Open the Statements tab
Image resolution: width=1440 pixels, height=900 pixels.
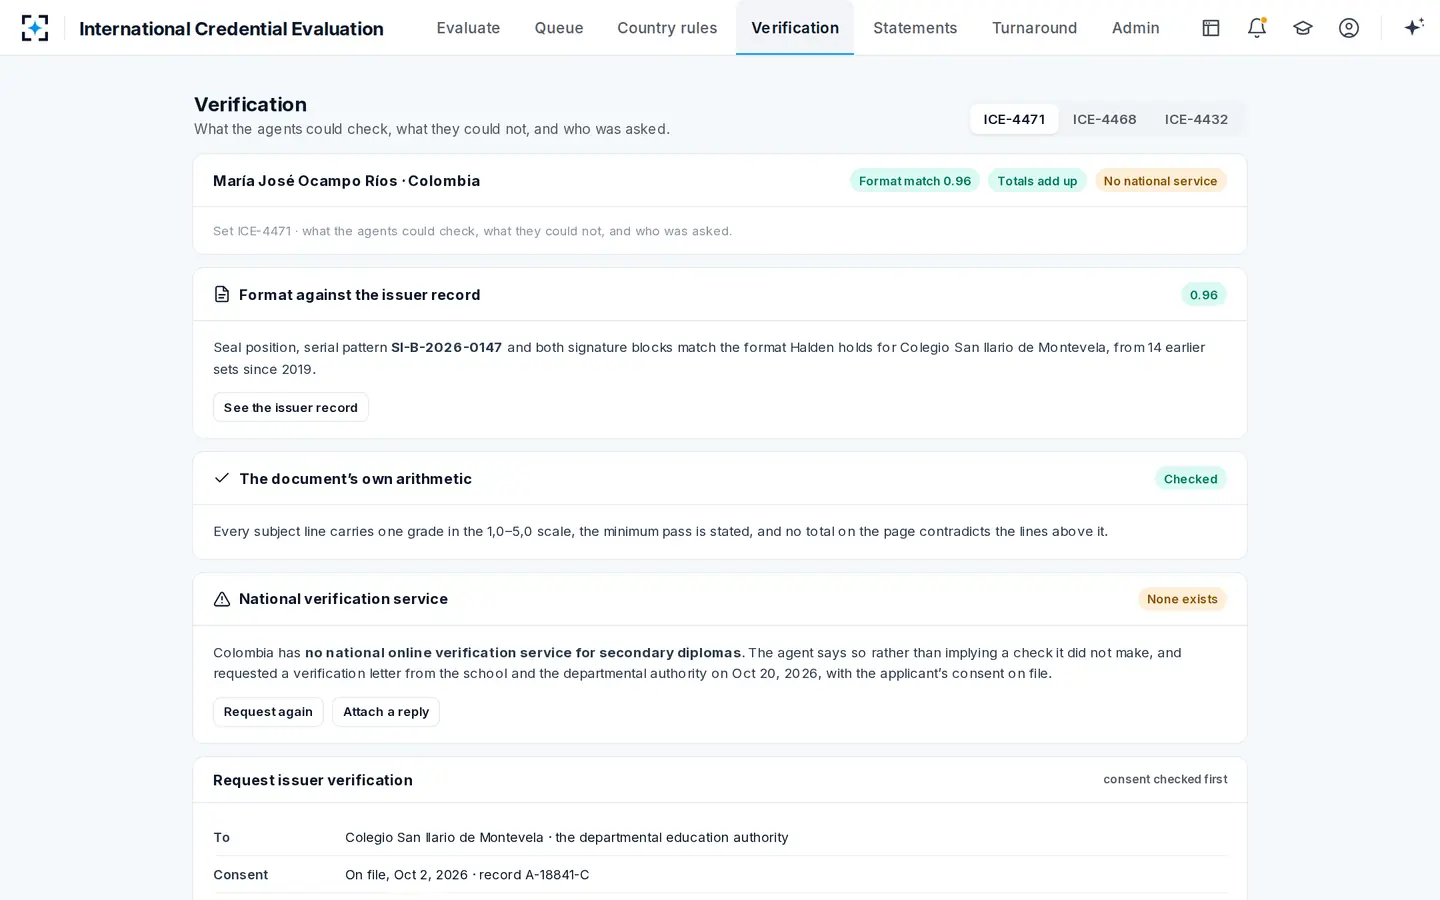click(915, 28)
